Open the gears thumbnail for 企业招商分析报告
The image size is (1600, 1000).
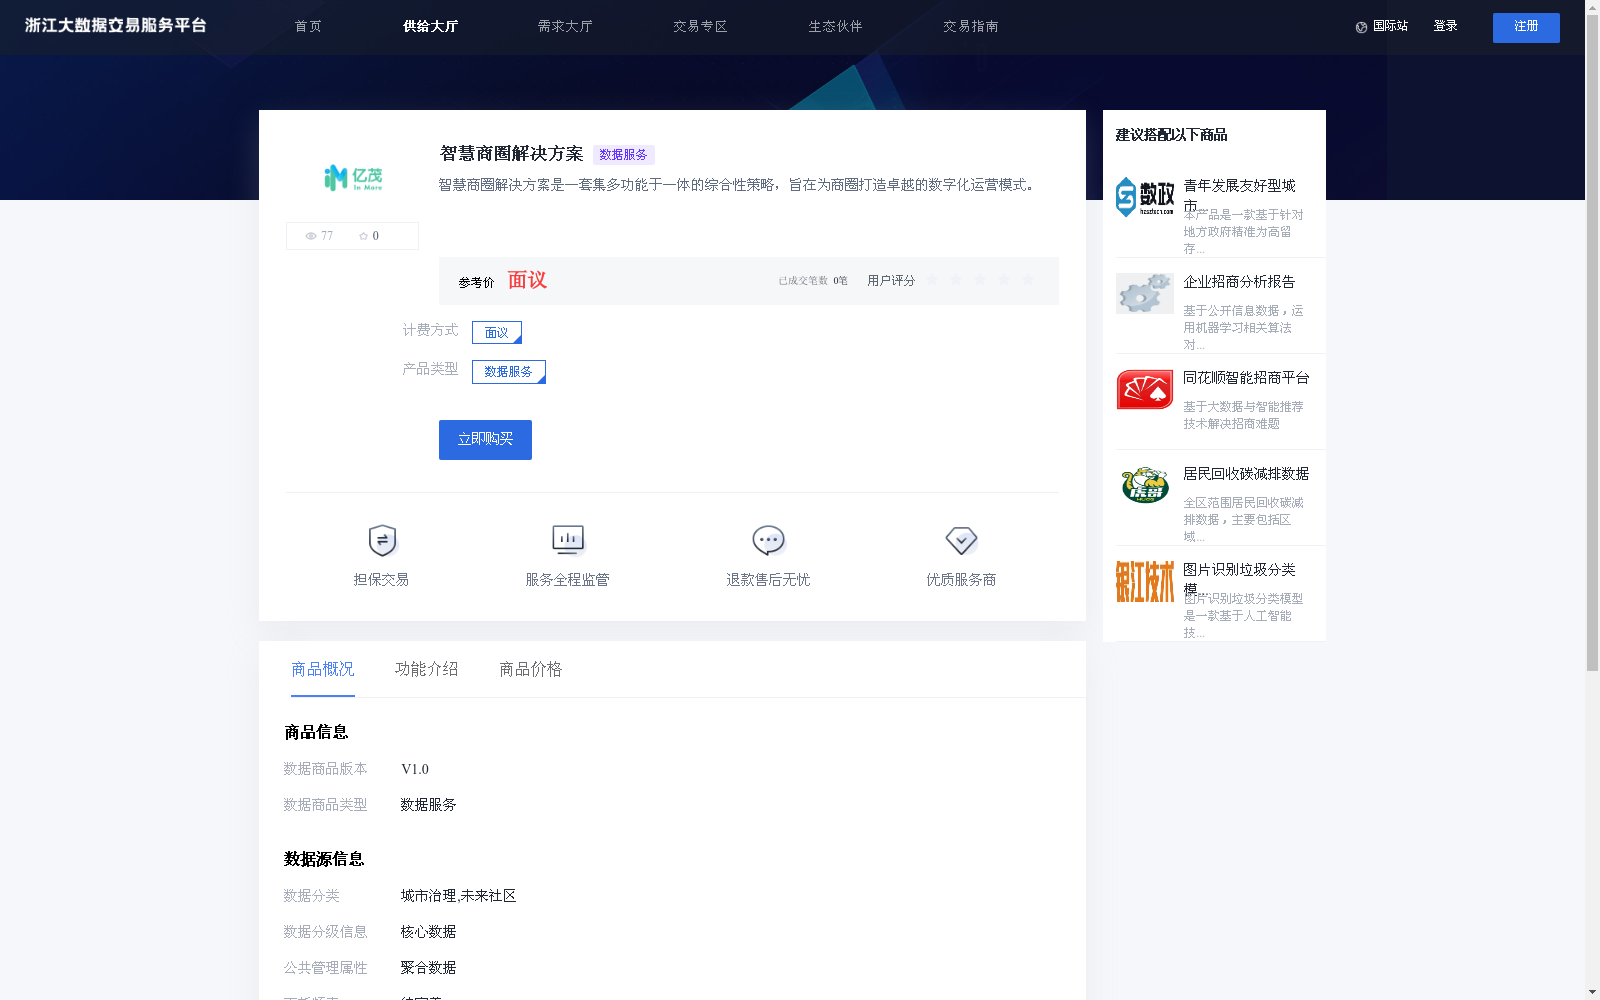coord(1145,293)
